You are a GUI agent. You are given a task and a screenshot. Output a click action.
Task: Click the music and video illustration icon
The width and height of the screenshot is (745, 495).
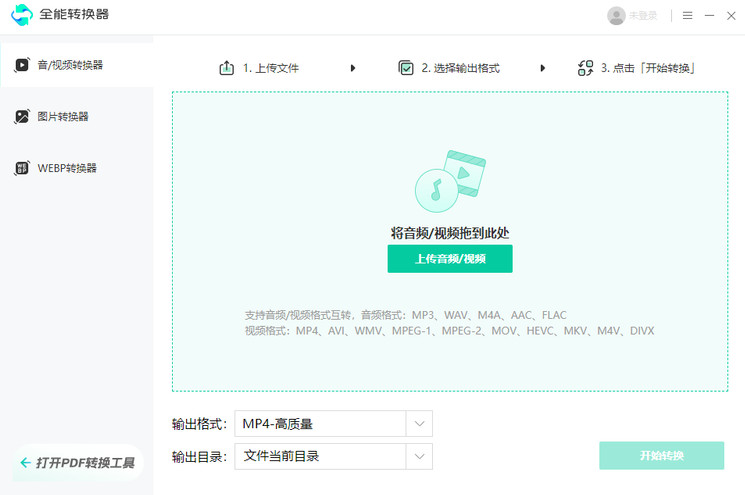449,181
